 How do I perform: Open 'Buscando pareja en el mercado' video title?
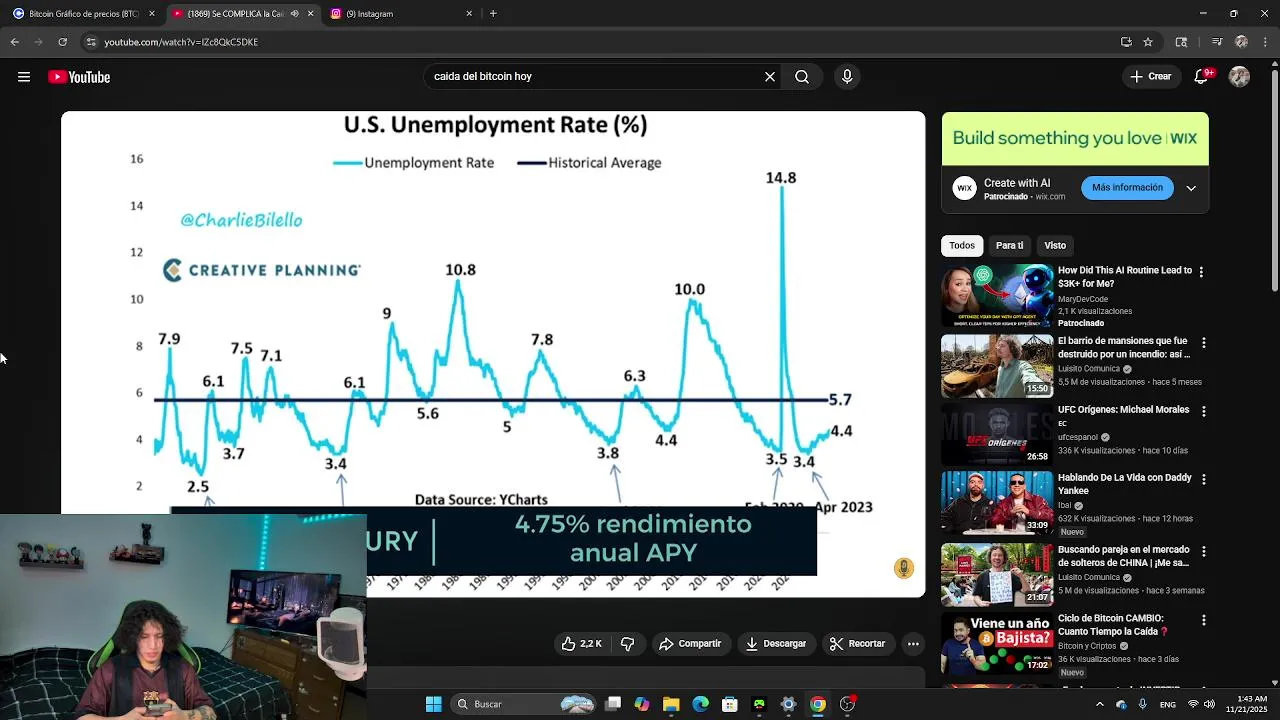pos(1124,556)
